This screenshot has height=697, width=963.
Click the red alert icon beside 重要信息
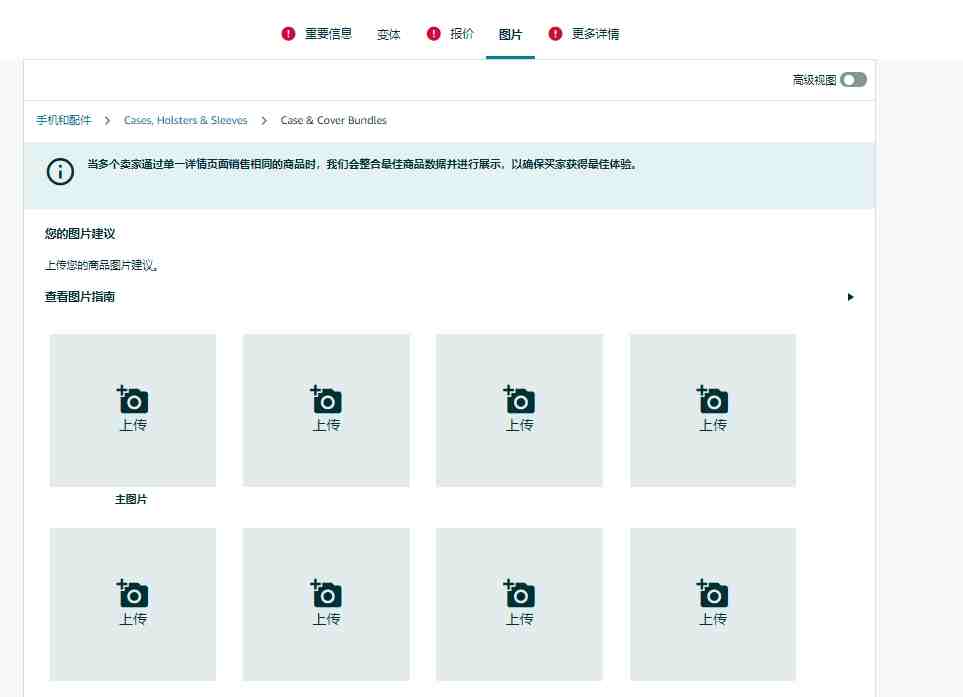288,34
